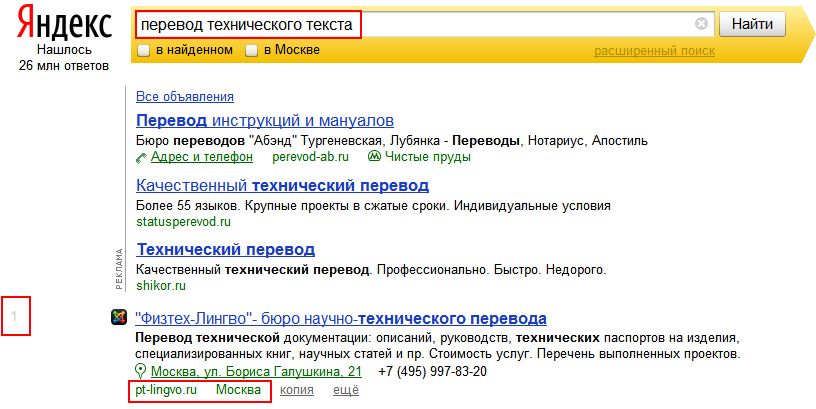The image size is (816, 409).
Task: Enable the "в найденном" checkbox
Action: pos(144,51)
